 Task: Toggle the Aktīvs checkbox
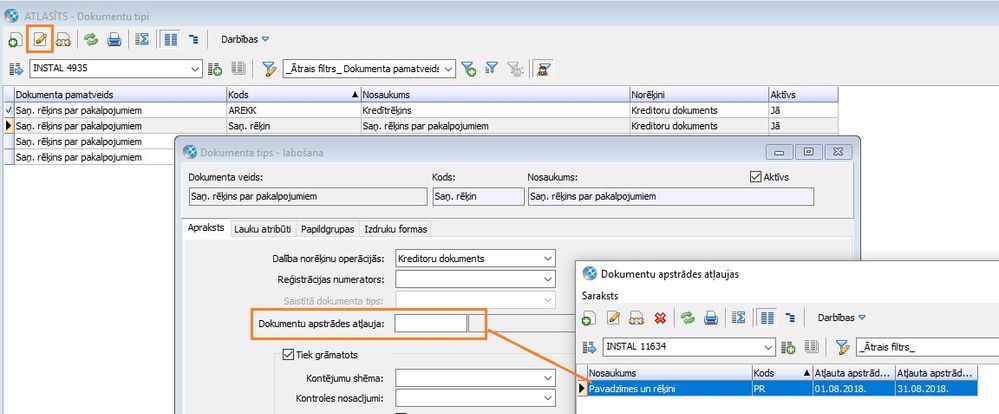(x=756, y=177)
